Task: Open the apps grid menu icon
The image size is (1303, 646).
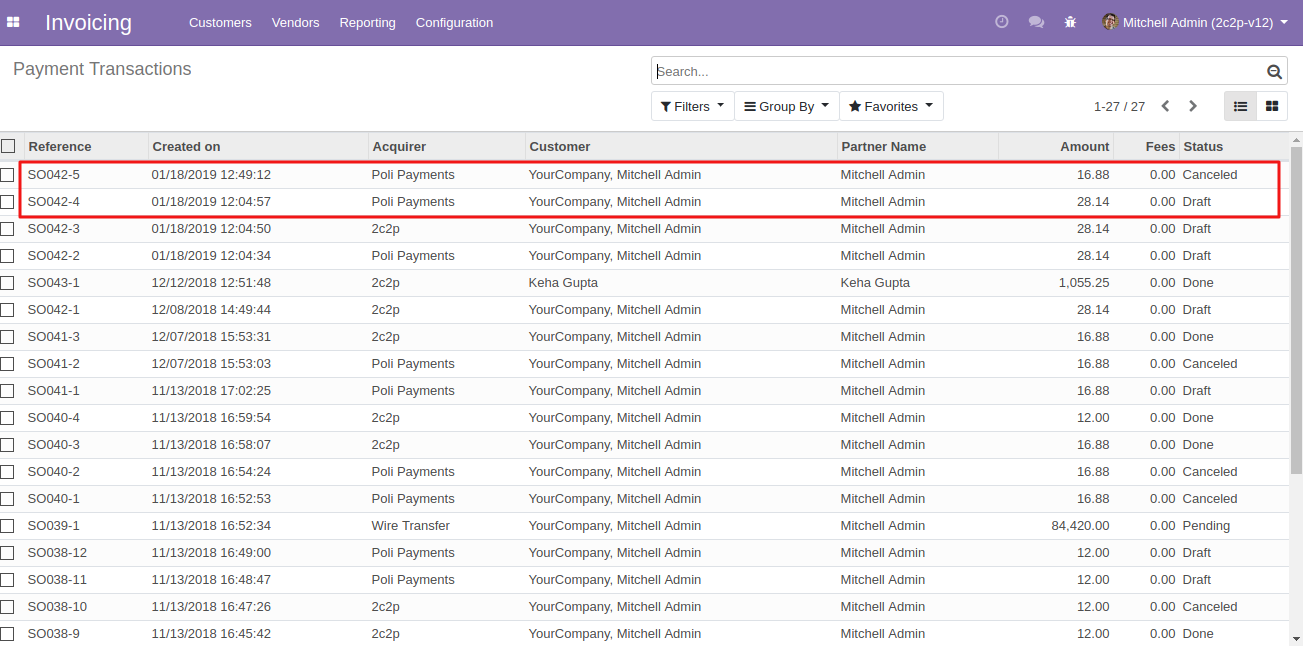Action: coord(13,22)
